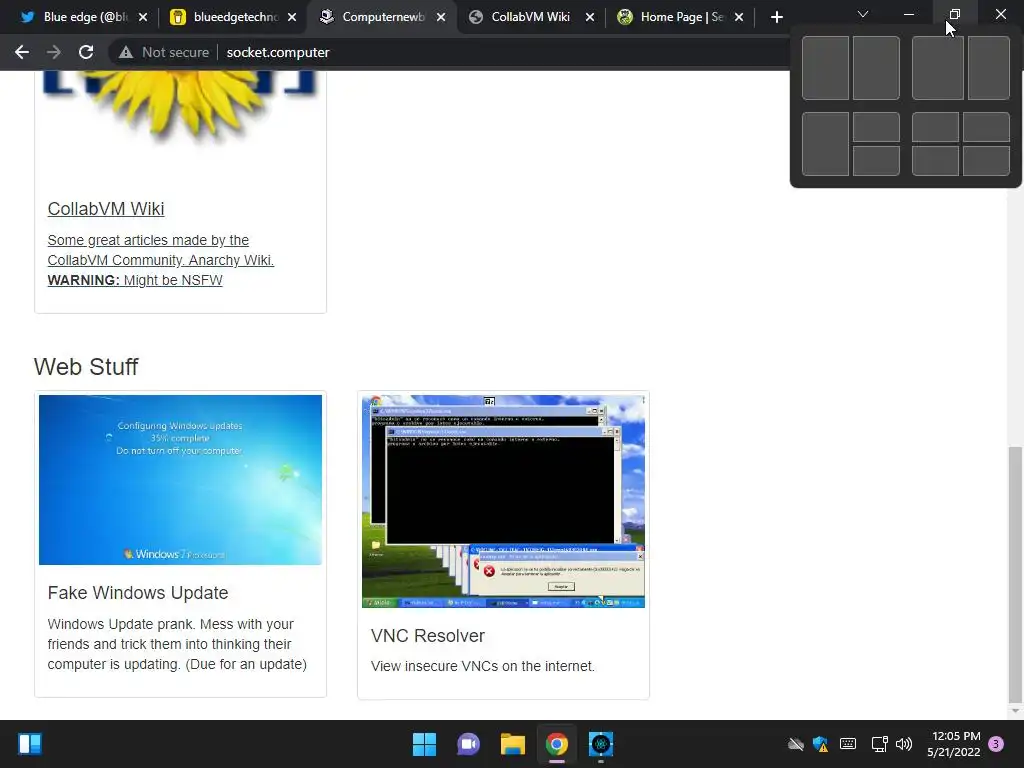Snap window to top-right quadrant of four-grid layout
The height and width of the screenshot is (768, 1024).
pyautogui.click(x=987, y=127)
